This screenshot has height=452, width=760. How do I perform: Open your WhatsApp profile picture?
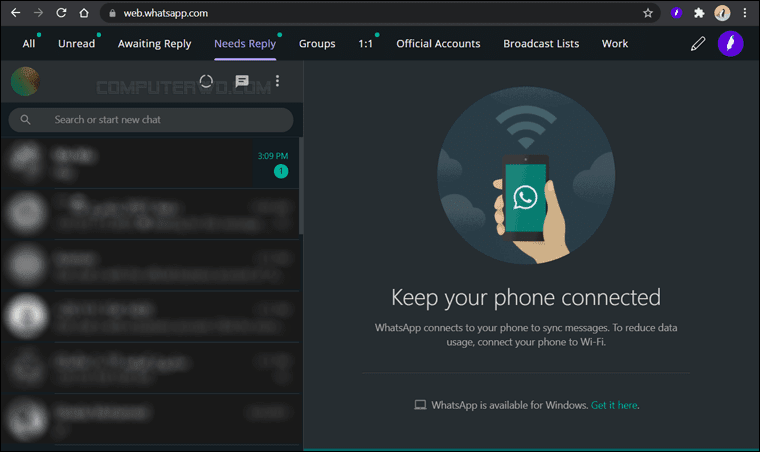coord(25,81)
